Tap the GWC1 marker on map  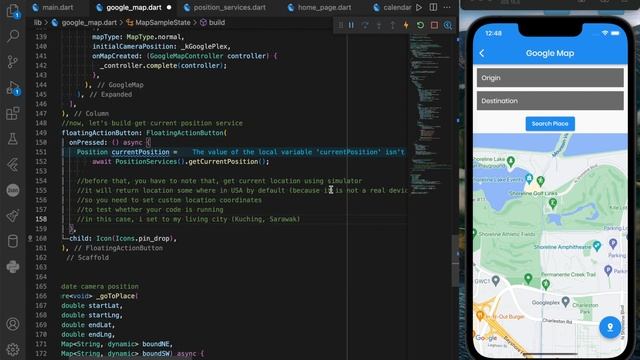pyautogui.click(x=496, y=280)
